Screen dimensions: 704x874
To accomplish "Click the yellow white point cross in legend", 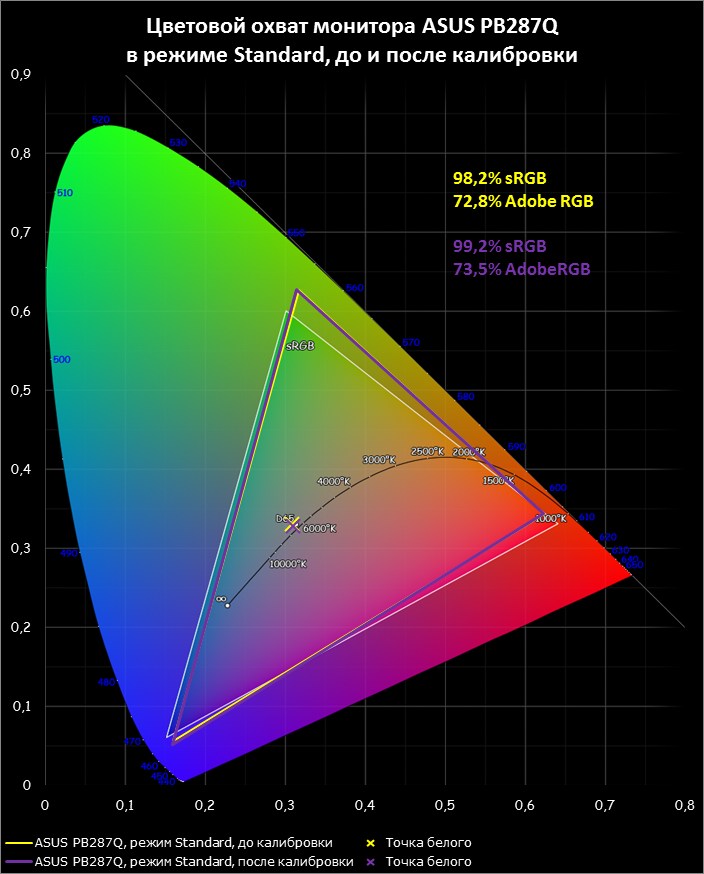I will coord(373,842).
